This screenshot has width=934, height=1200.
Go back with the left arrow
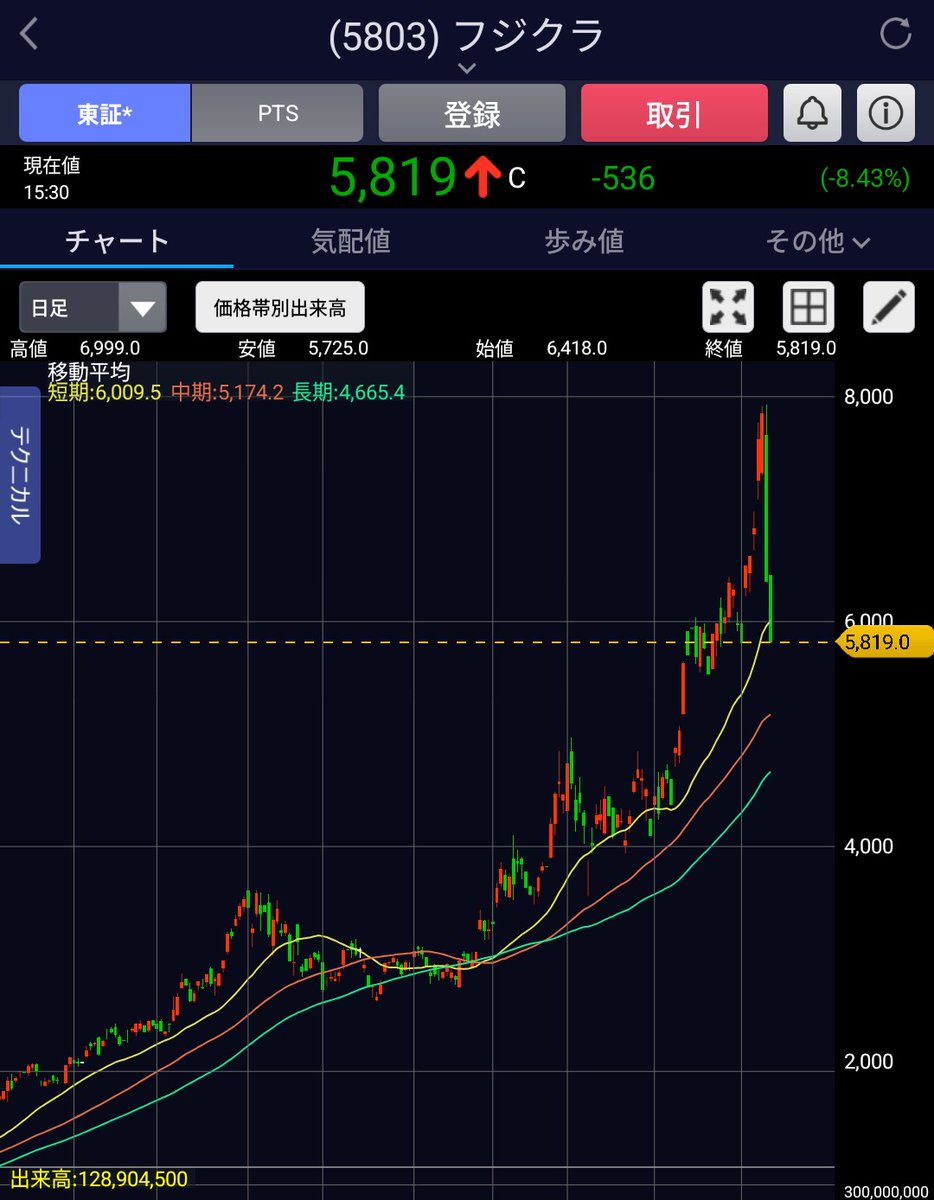click(x=29, y=34)
